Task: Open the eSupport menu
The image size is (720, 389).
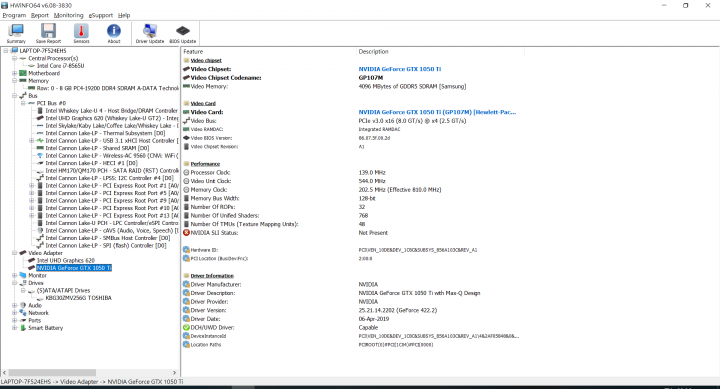Action: point(101,15)
